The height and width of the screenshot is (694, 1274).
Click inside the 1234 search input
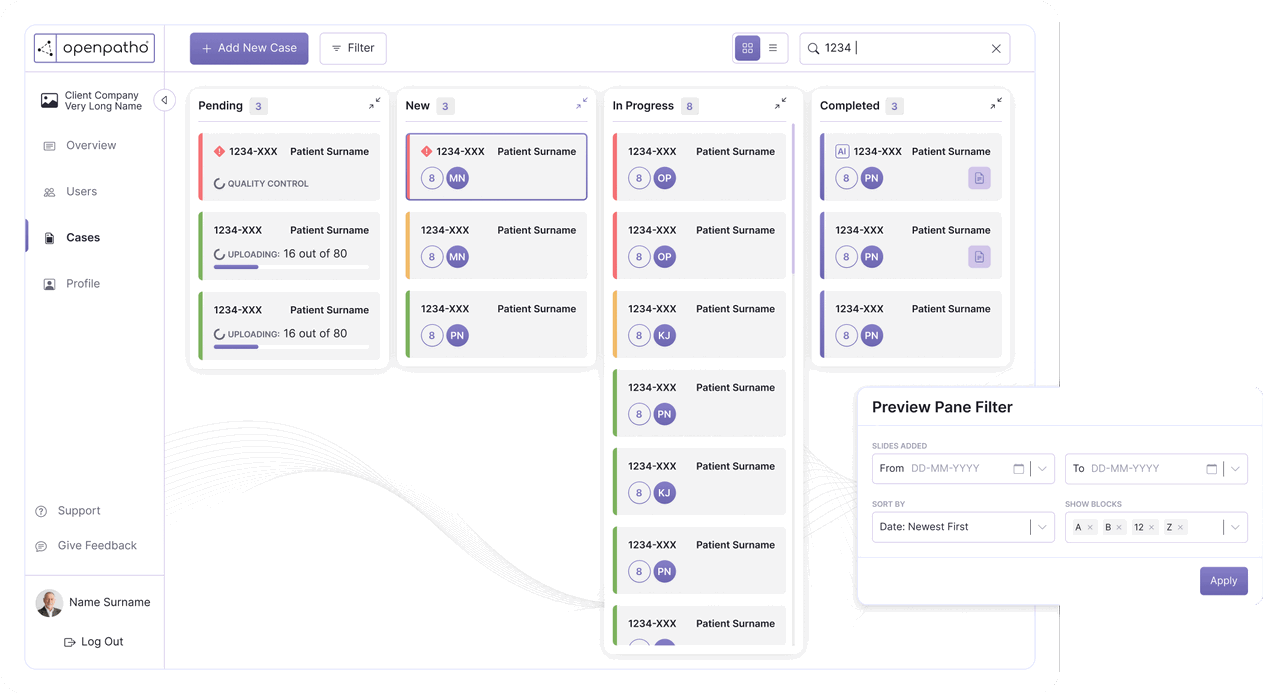(880, 47)
